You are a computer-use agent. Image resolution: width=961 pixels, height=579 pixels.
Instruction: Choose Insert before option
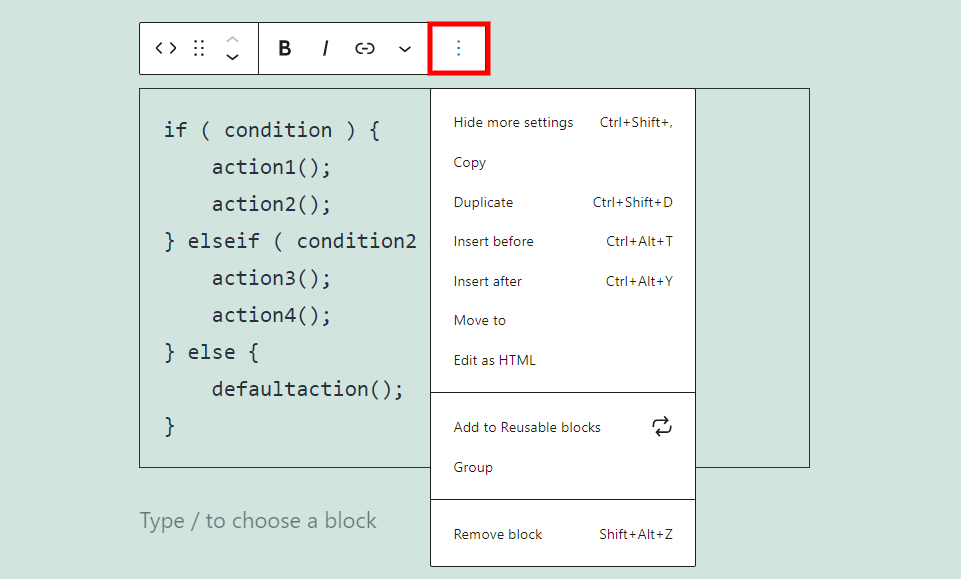pos(494,241)
